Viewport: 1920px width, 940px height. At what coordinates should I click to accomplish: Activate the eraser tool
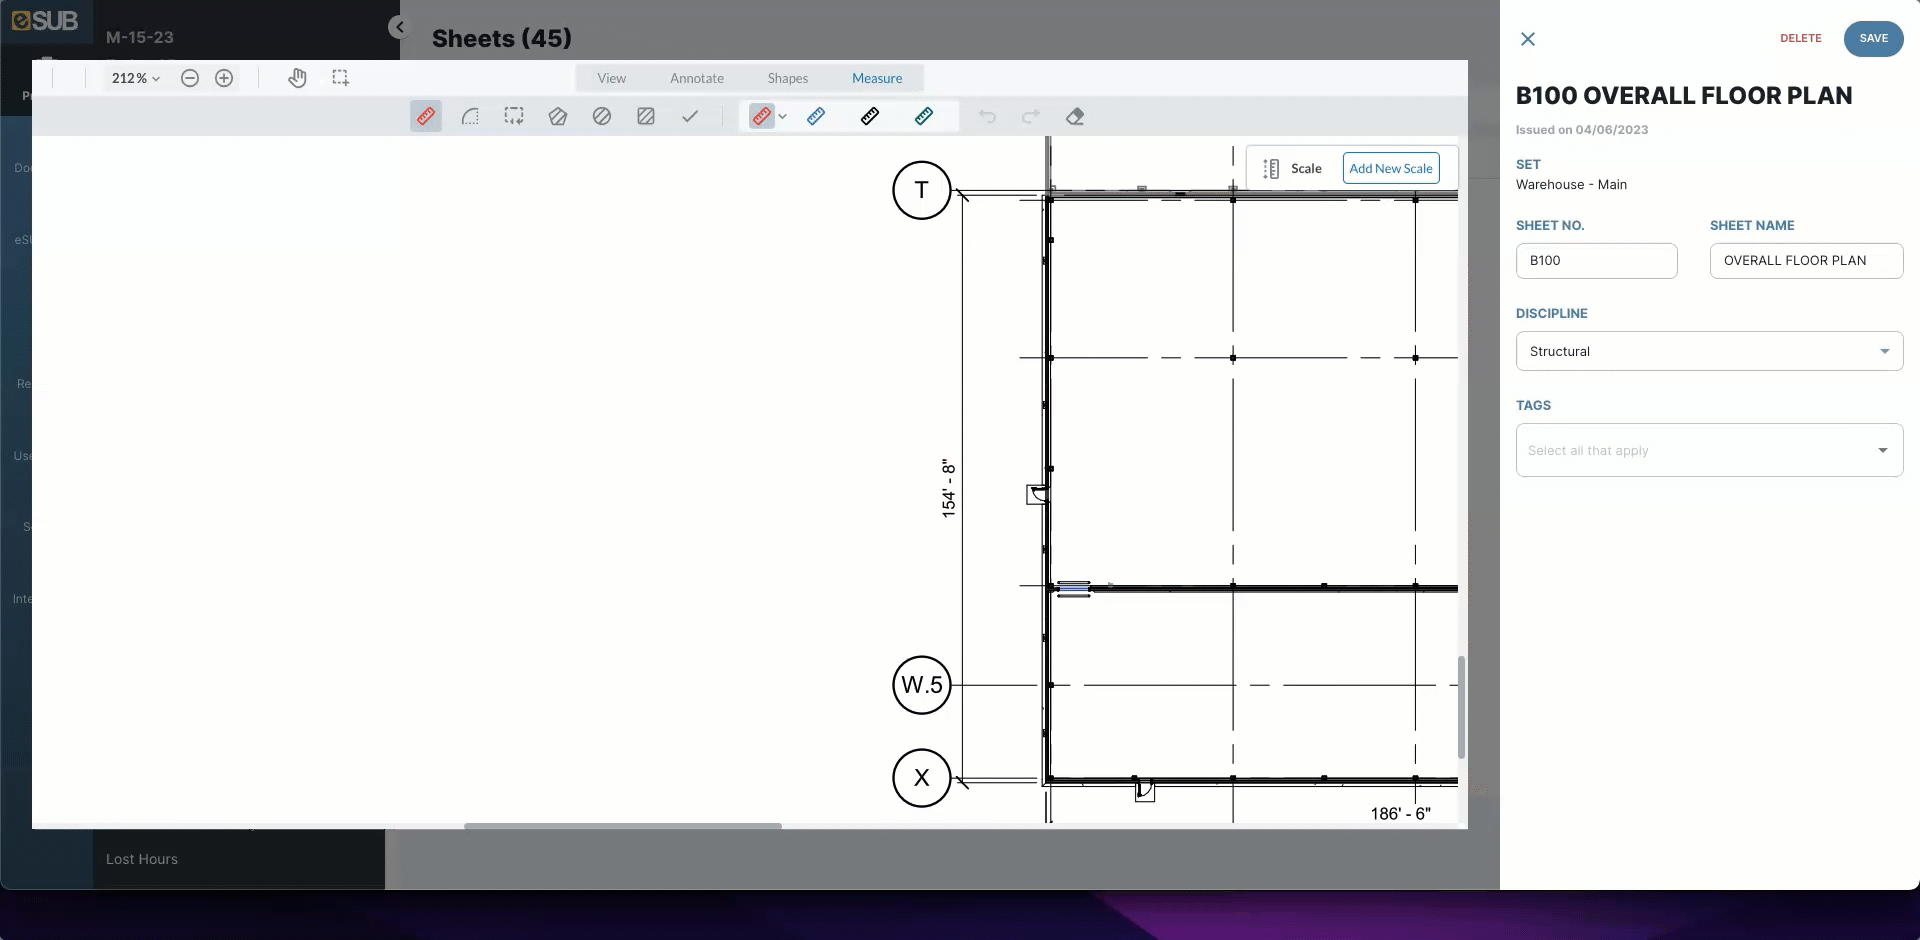coord(1075,117)
